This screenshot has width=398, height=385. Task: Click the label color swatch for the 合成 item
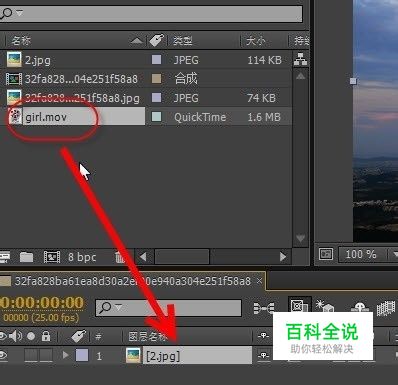156,79
